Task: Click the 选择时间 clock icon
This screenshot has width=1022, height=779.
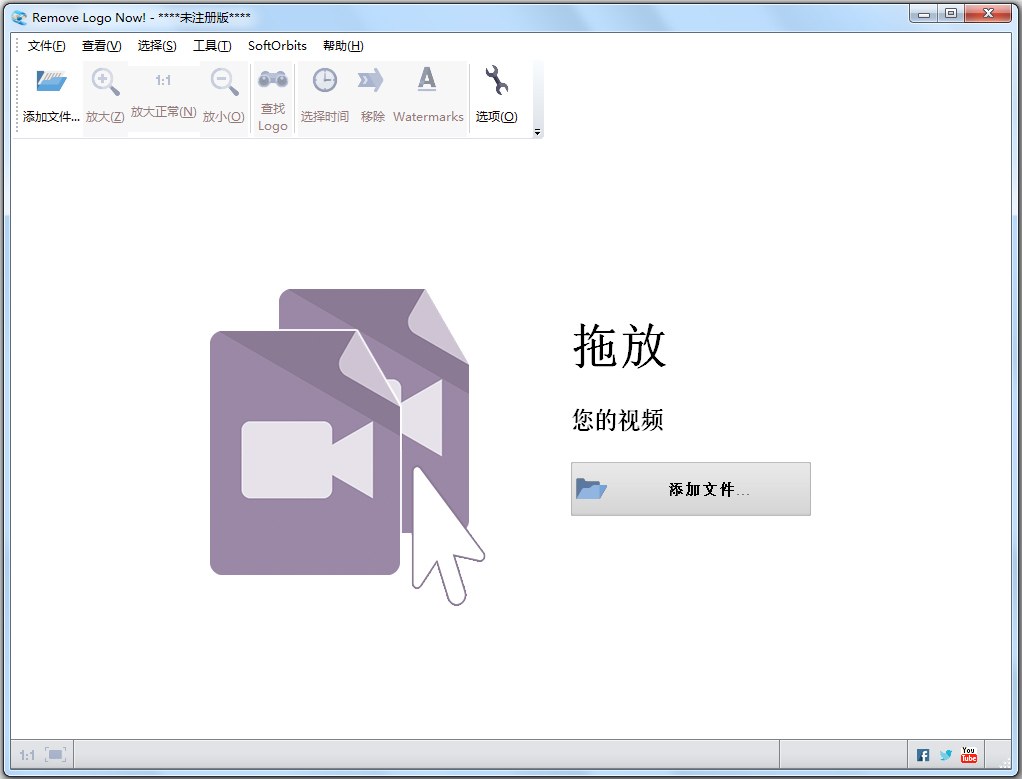Action: 324,81
